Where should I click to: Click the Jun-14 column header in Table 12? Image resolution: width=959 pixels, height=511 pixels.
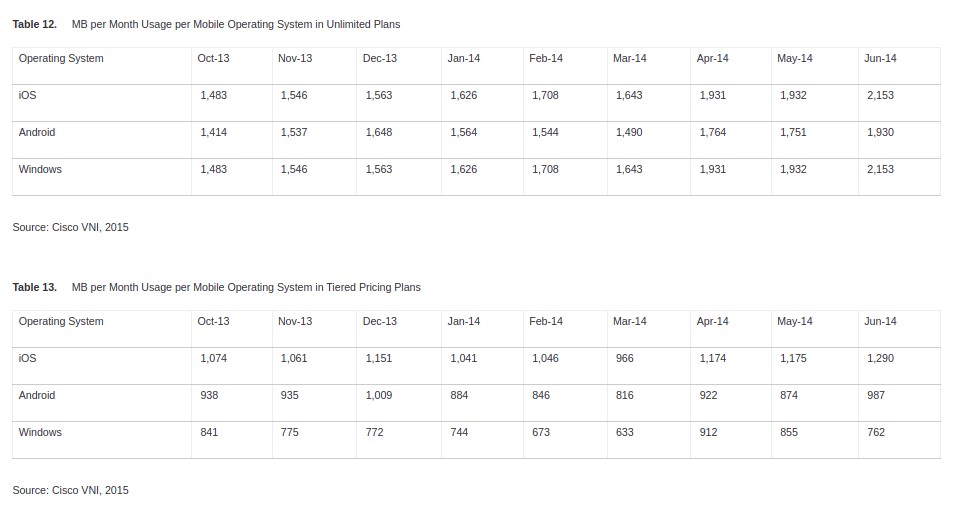pyautogui.click(x=880, y=58)
